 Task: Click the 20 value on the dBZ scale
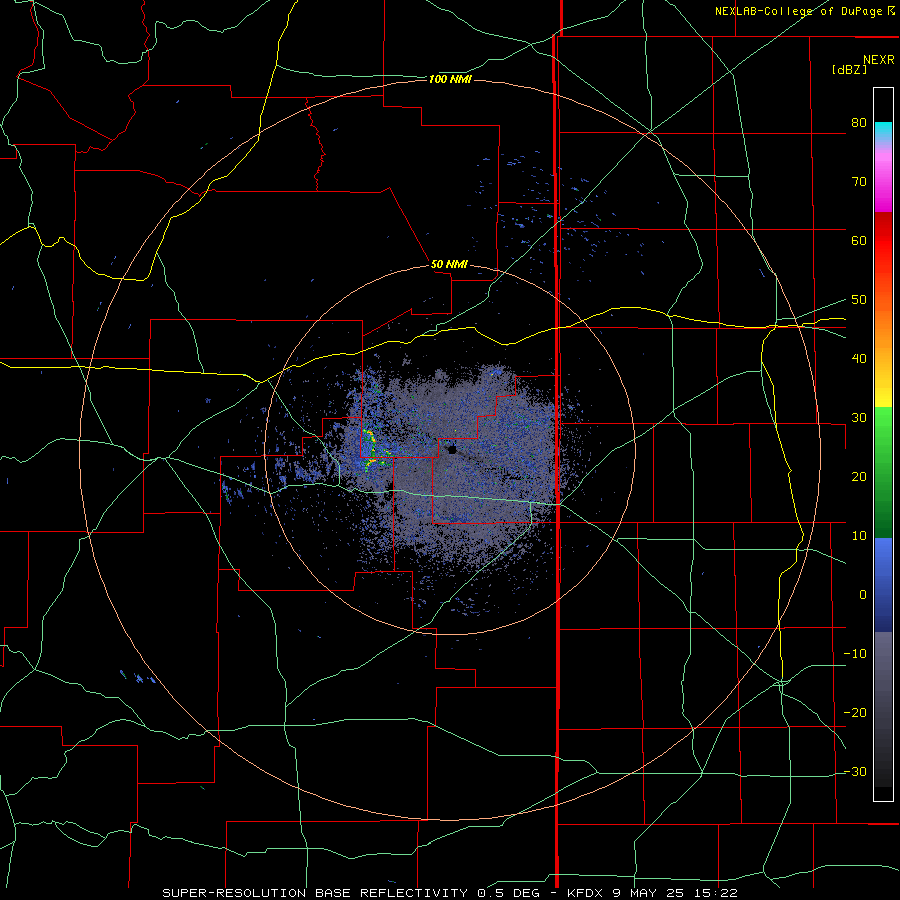coord(859,477)
